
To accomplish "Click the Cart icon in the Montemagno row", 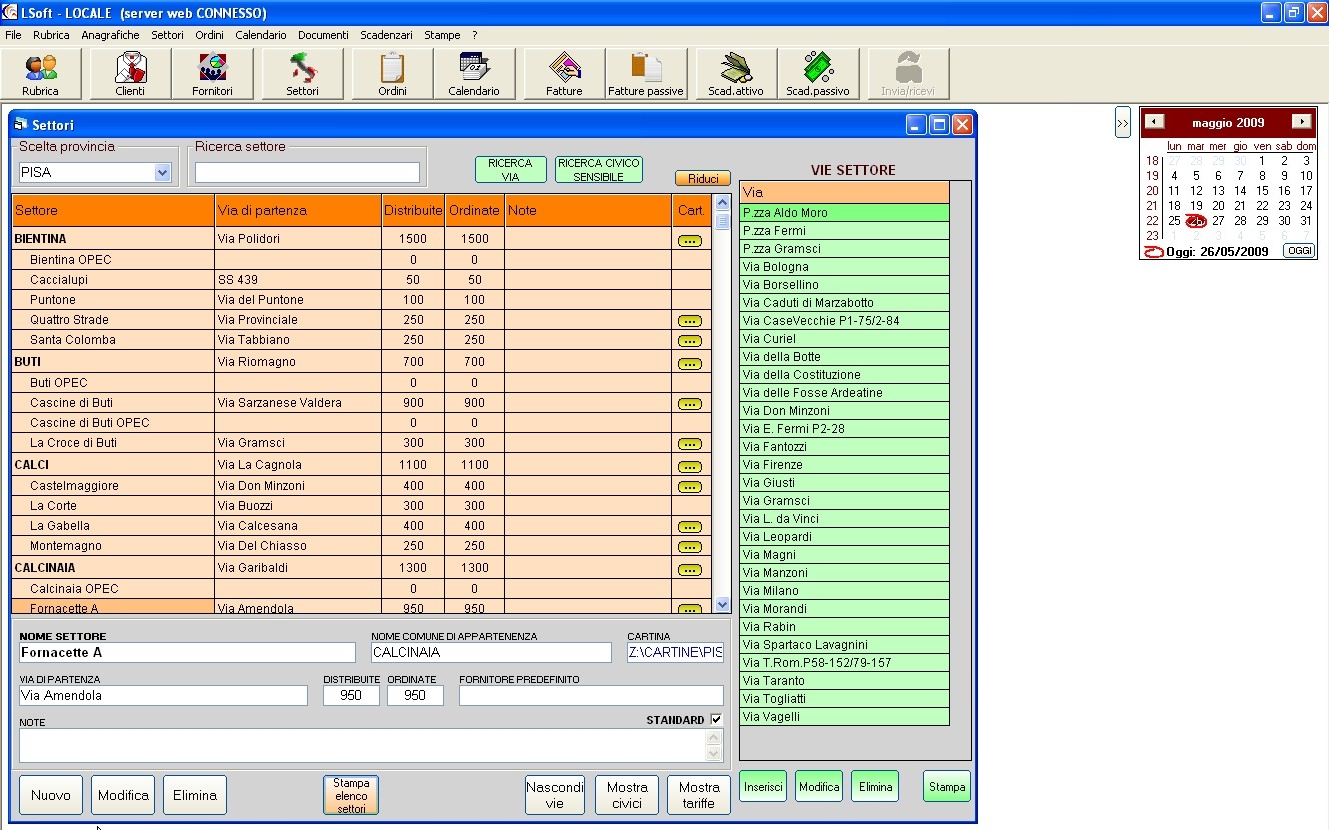I will [x=690, y=547].
